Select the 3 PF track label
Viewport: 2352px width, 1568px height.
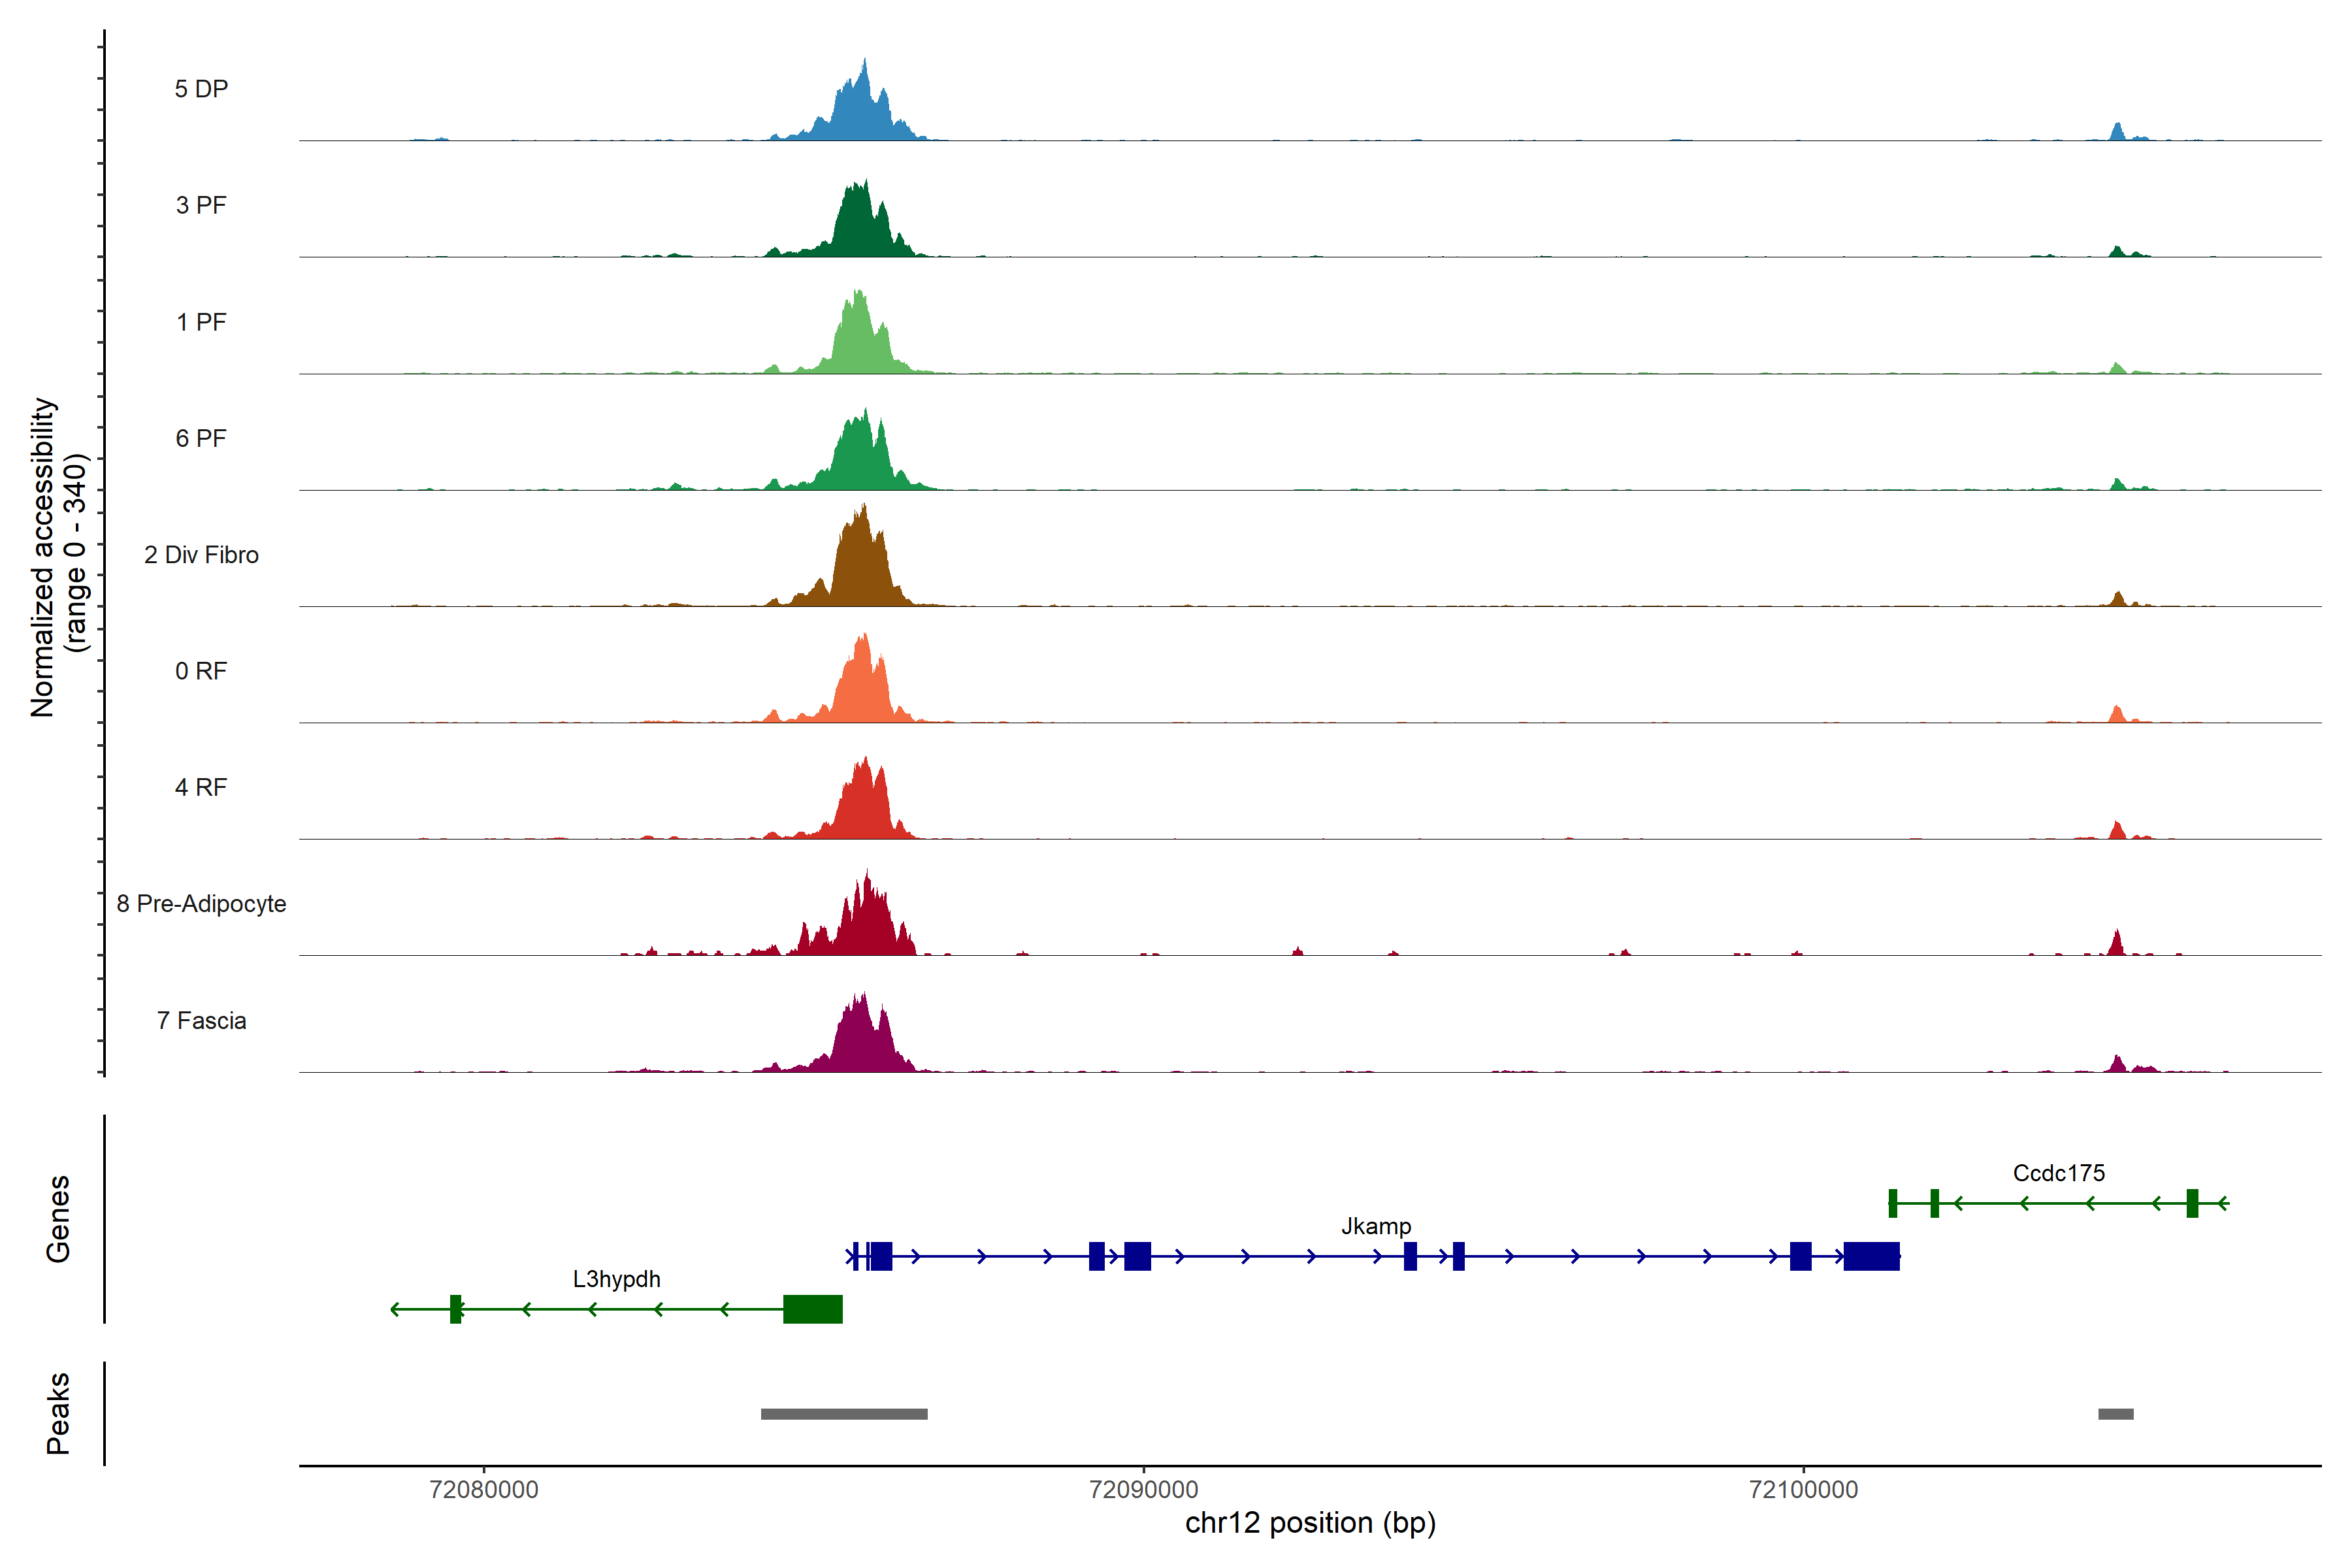[201, 205]
